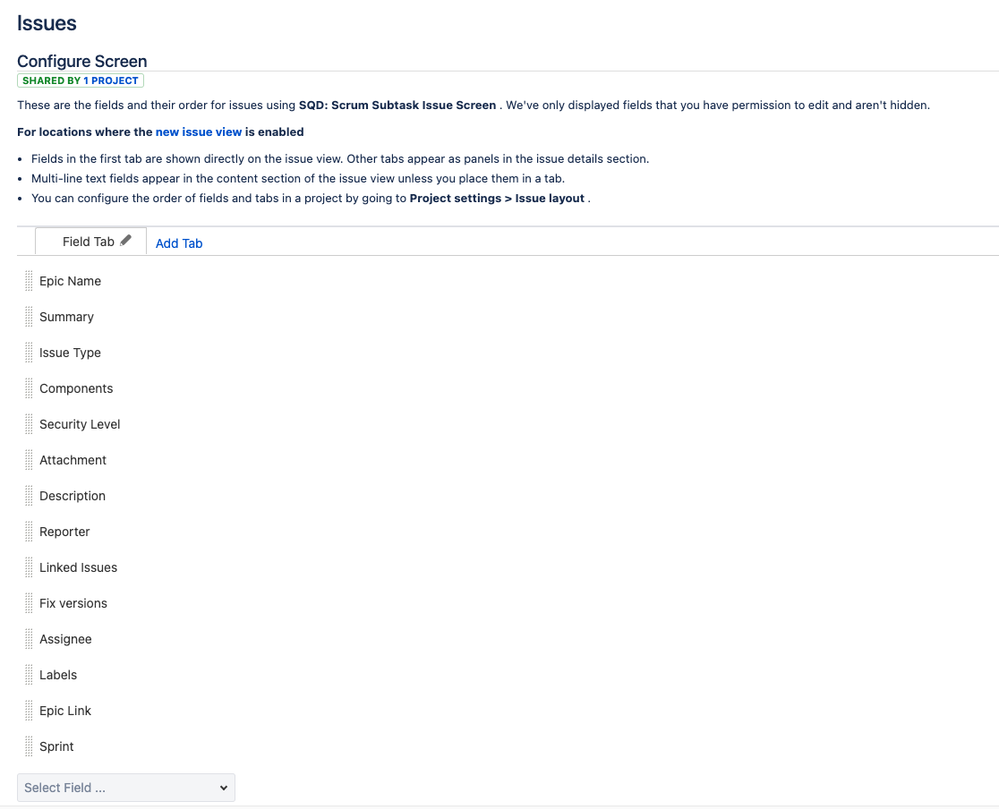This screenshot has height=809, width=999.
Task: Grab the drag handle beside Epic Name
Action: click(27, 281)
